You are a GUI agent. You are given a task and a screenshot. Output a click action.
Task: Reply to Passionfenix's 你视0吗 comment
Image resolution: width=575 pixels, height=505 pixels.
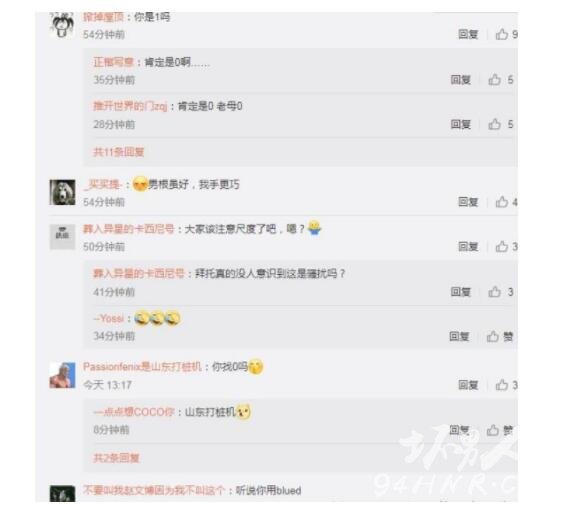click(468, 385)
